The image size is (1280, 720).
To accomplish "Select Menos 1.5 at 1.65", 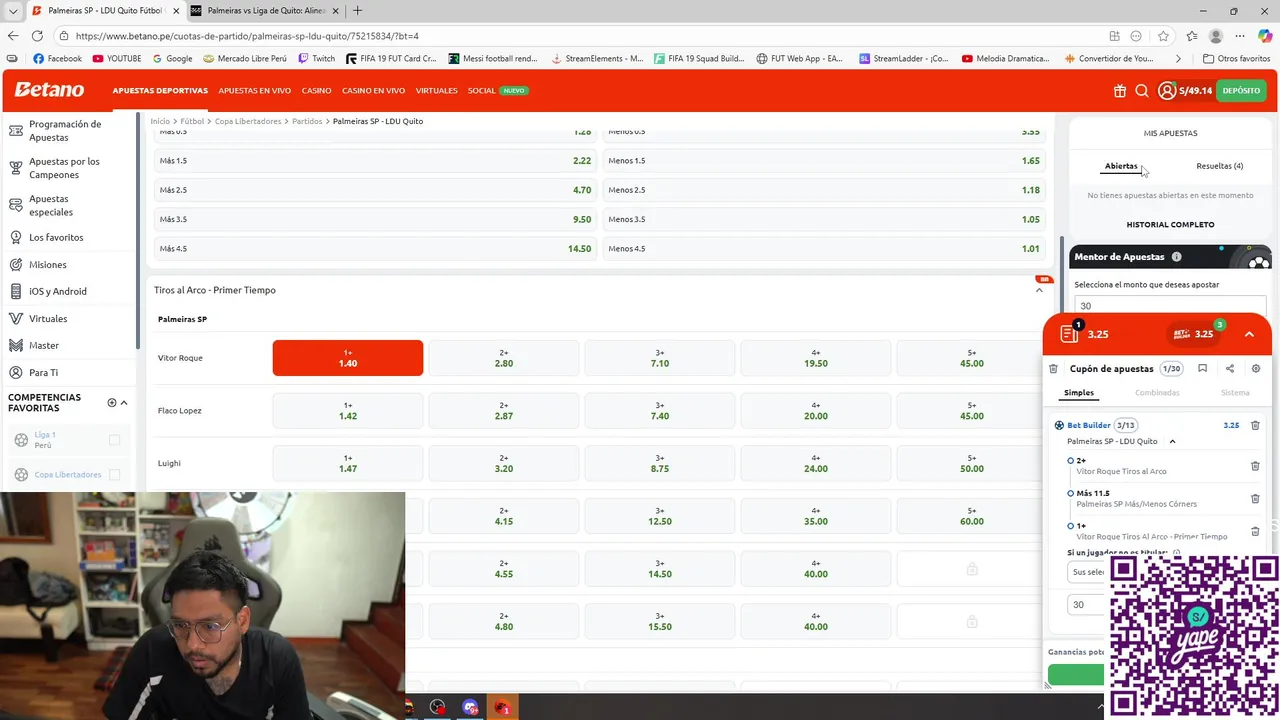I will tap(824, 161).
